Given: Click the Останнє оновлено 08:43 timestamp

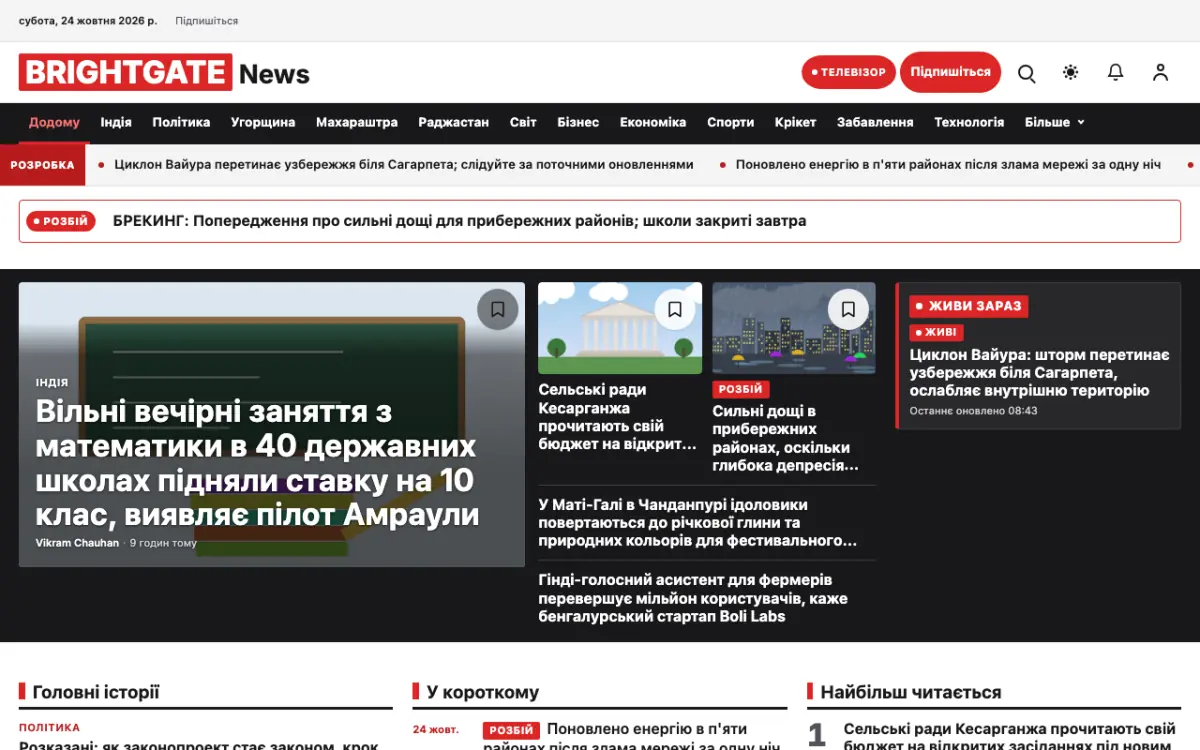Looking at the screenshot, I should click(x=973, y=410).
